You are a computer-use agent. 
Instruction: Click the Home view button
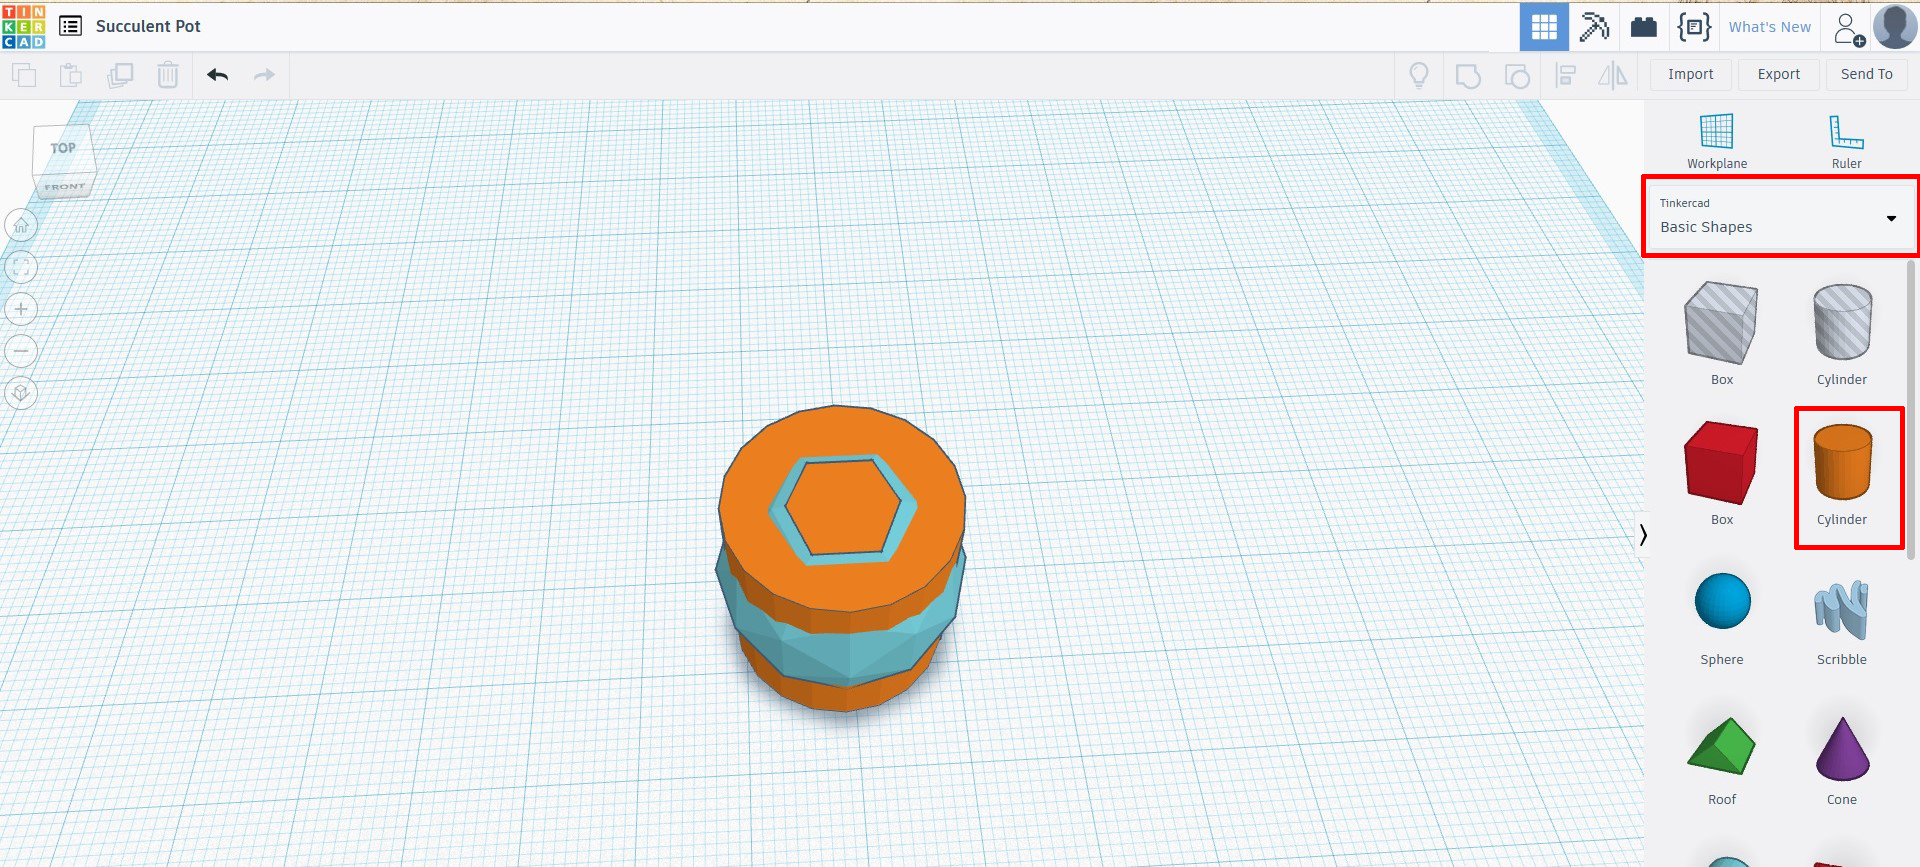21,225
